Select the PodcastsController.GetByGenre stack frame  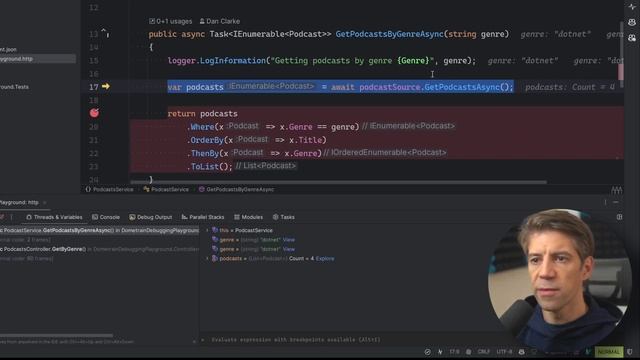tap(99, 249)
